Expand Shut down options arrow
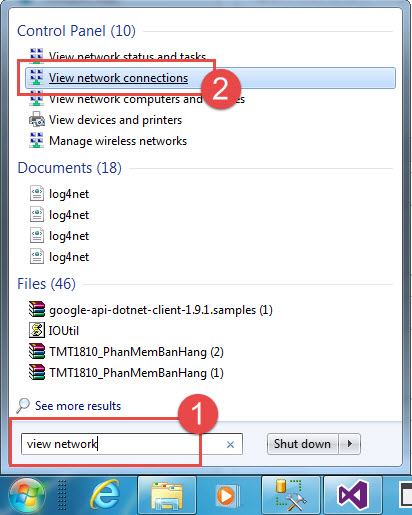Image resolution: width=412 pixels, height=515 pixels. click(350, 444)
